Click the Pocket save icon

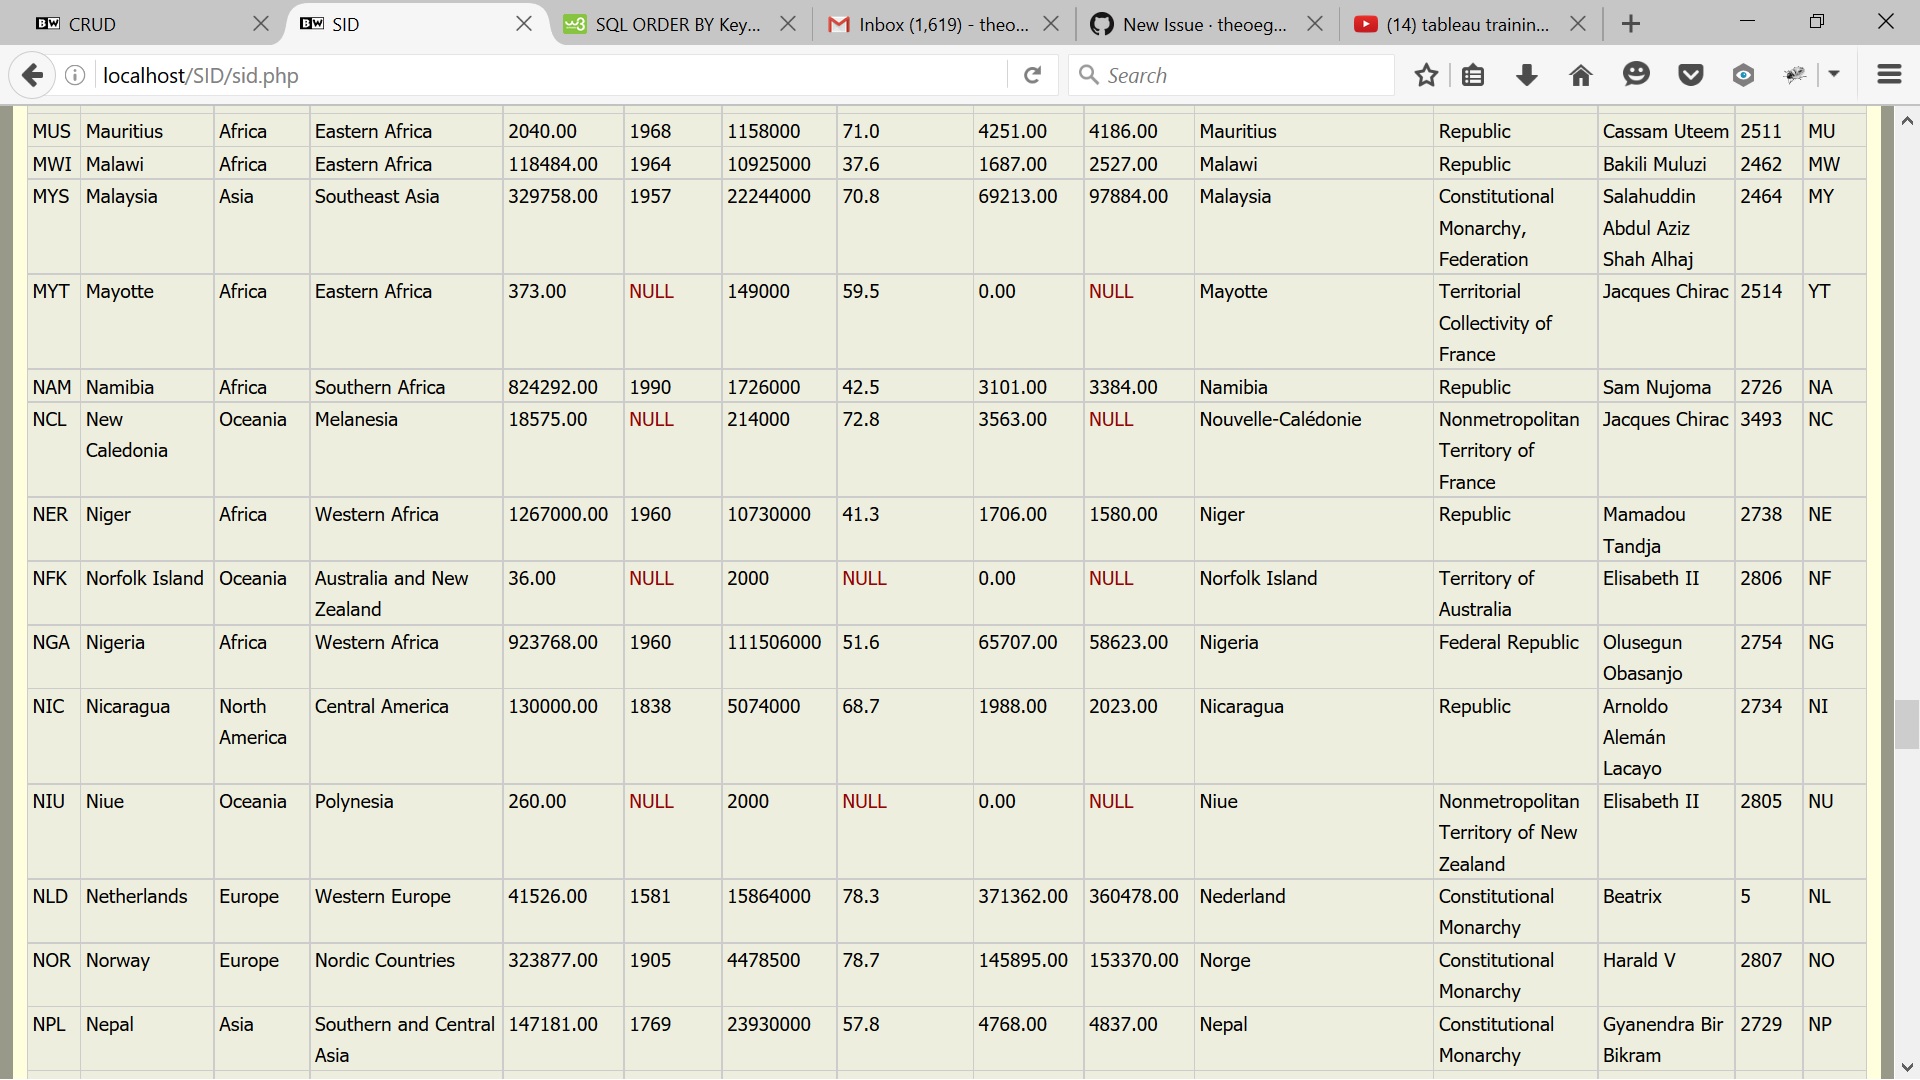[1690, 74]
